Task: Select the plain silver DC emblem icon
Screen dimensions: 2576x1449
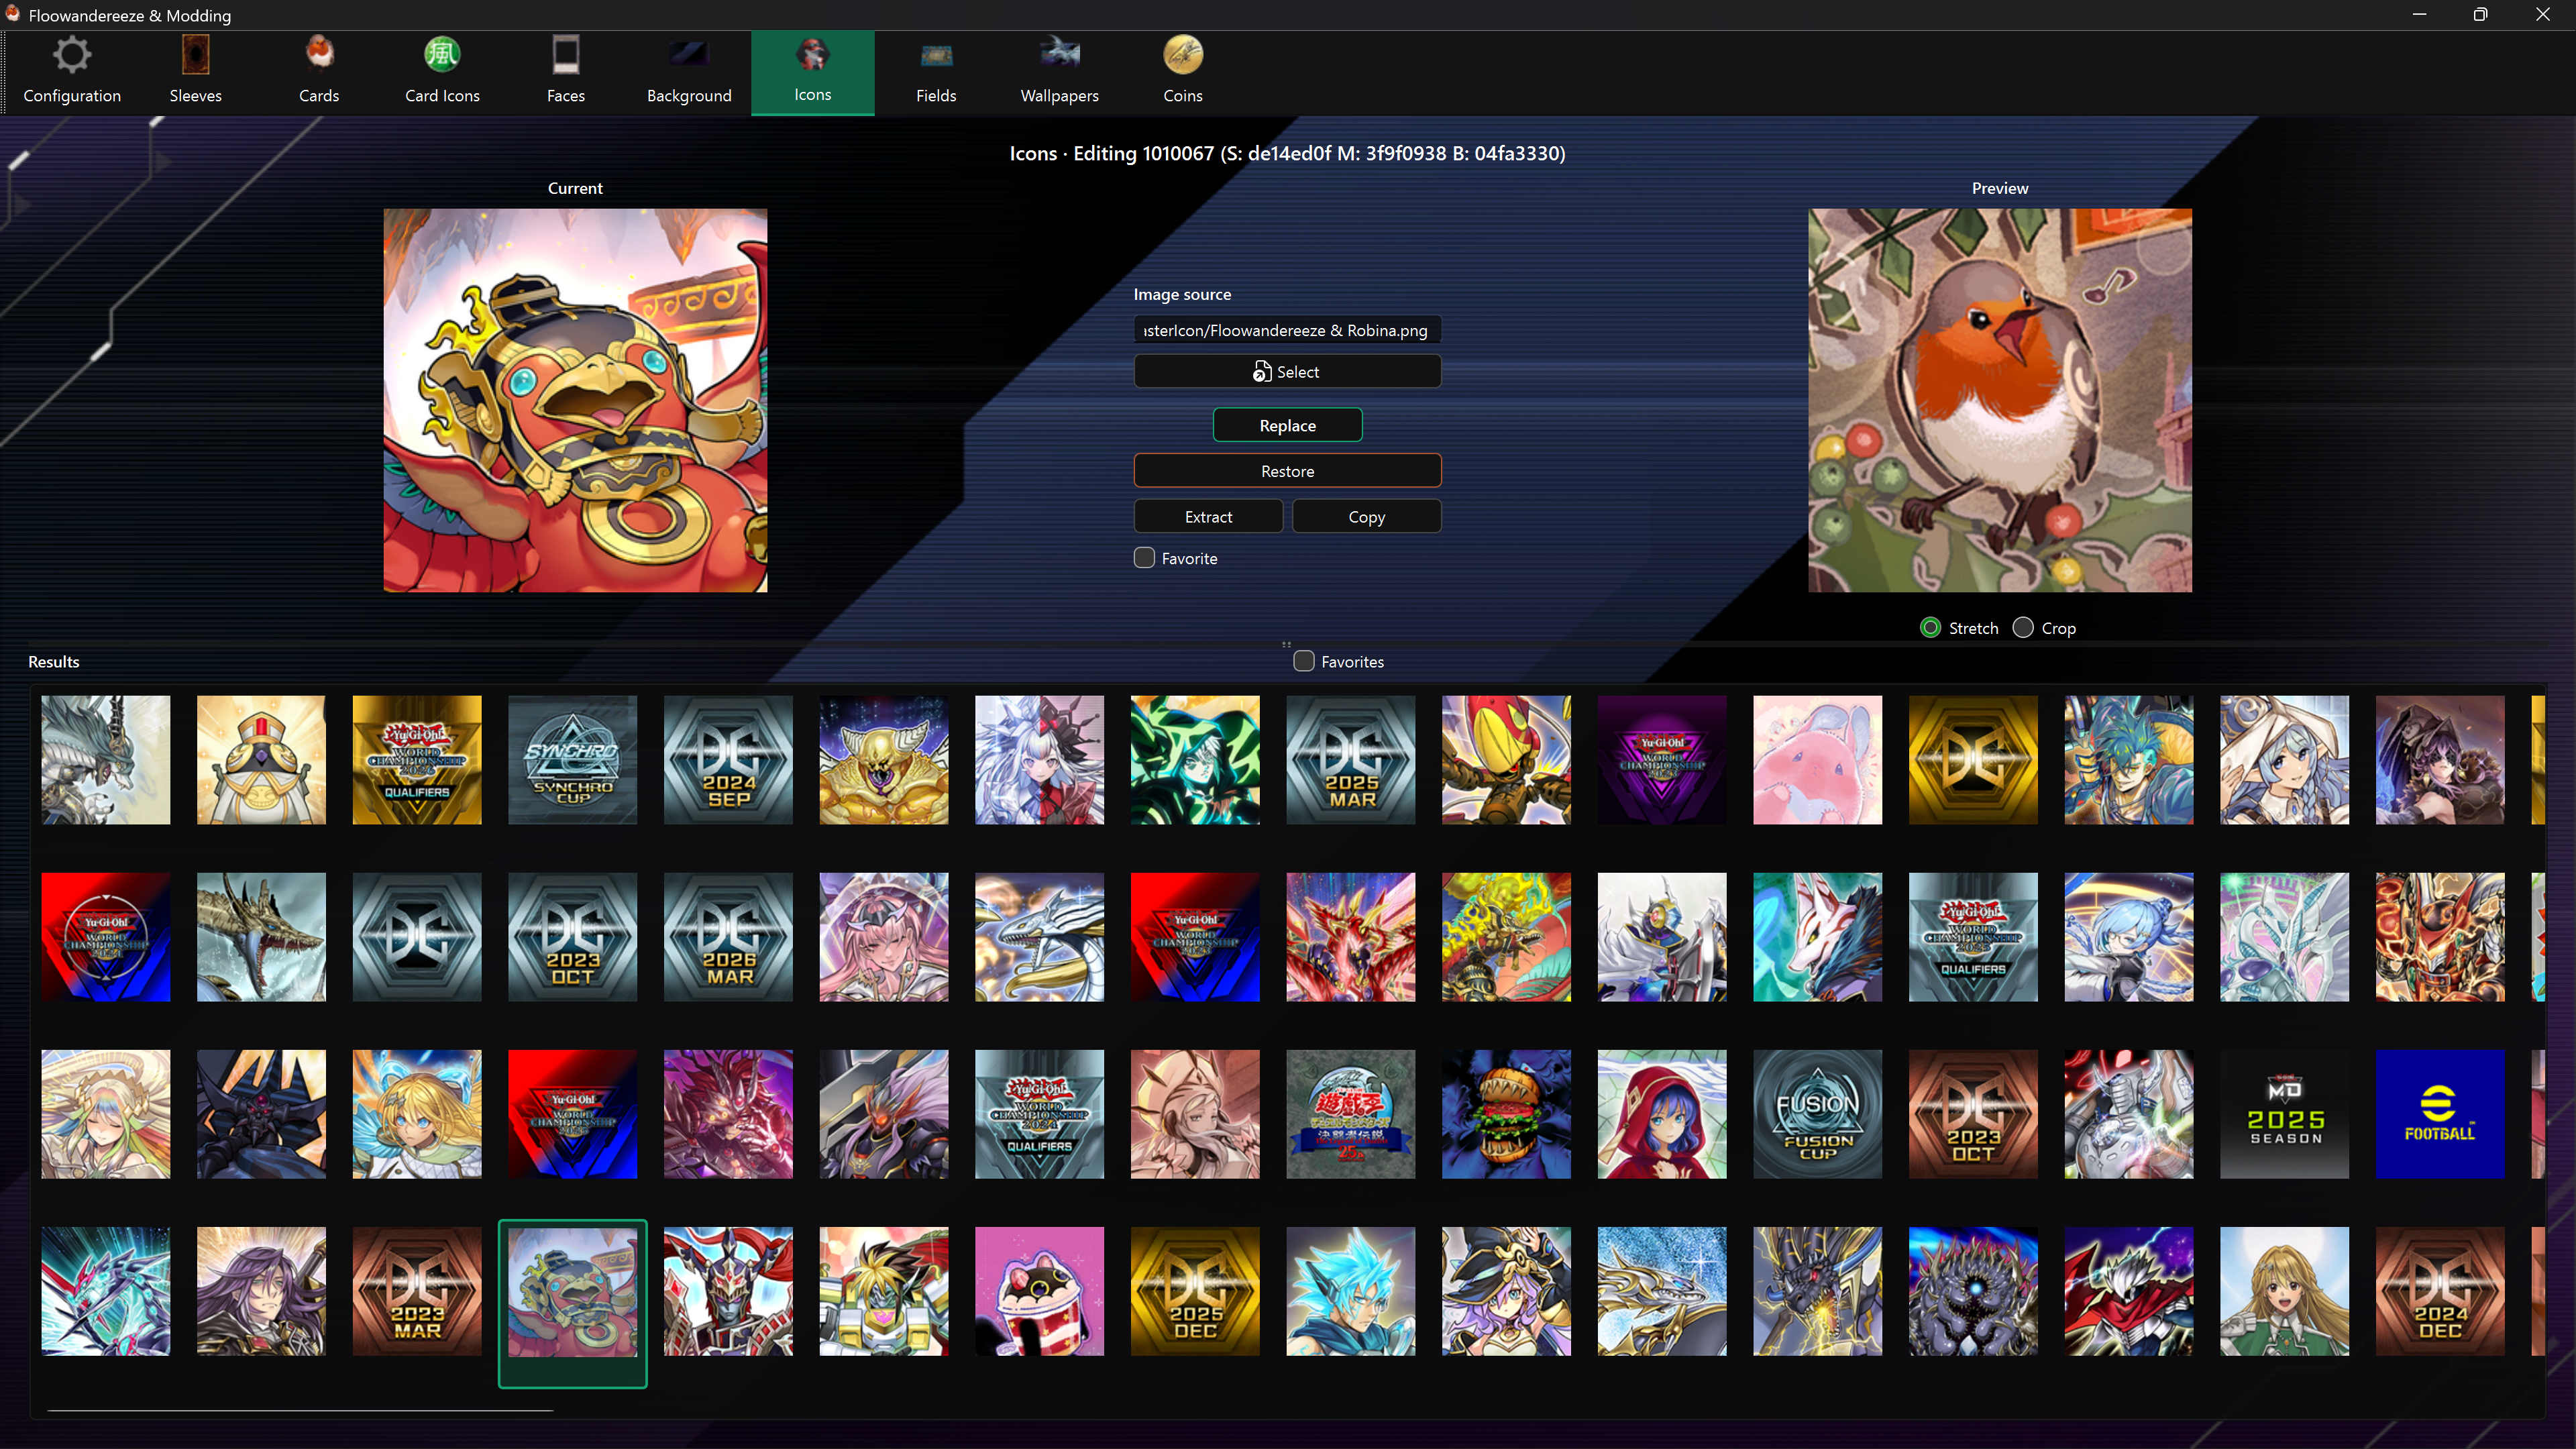Action: [x=417, y=937]
